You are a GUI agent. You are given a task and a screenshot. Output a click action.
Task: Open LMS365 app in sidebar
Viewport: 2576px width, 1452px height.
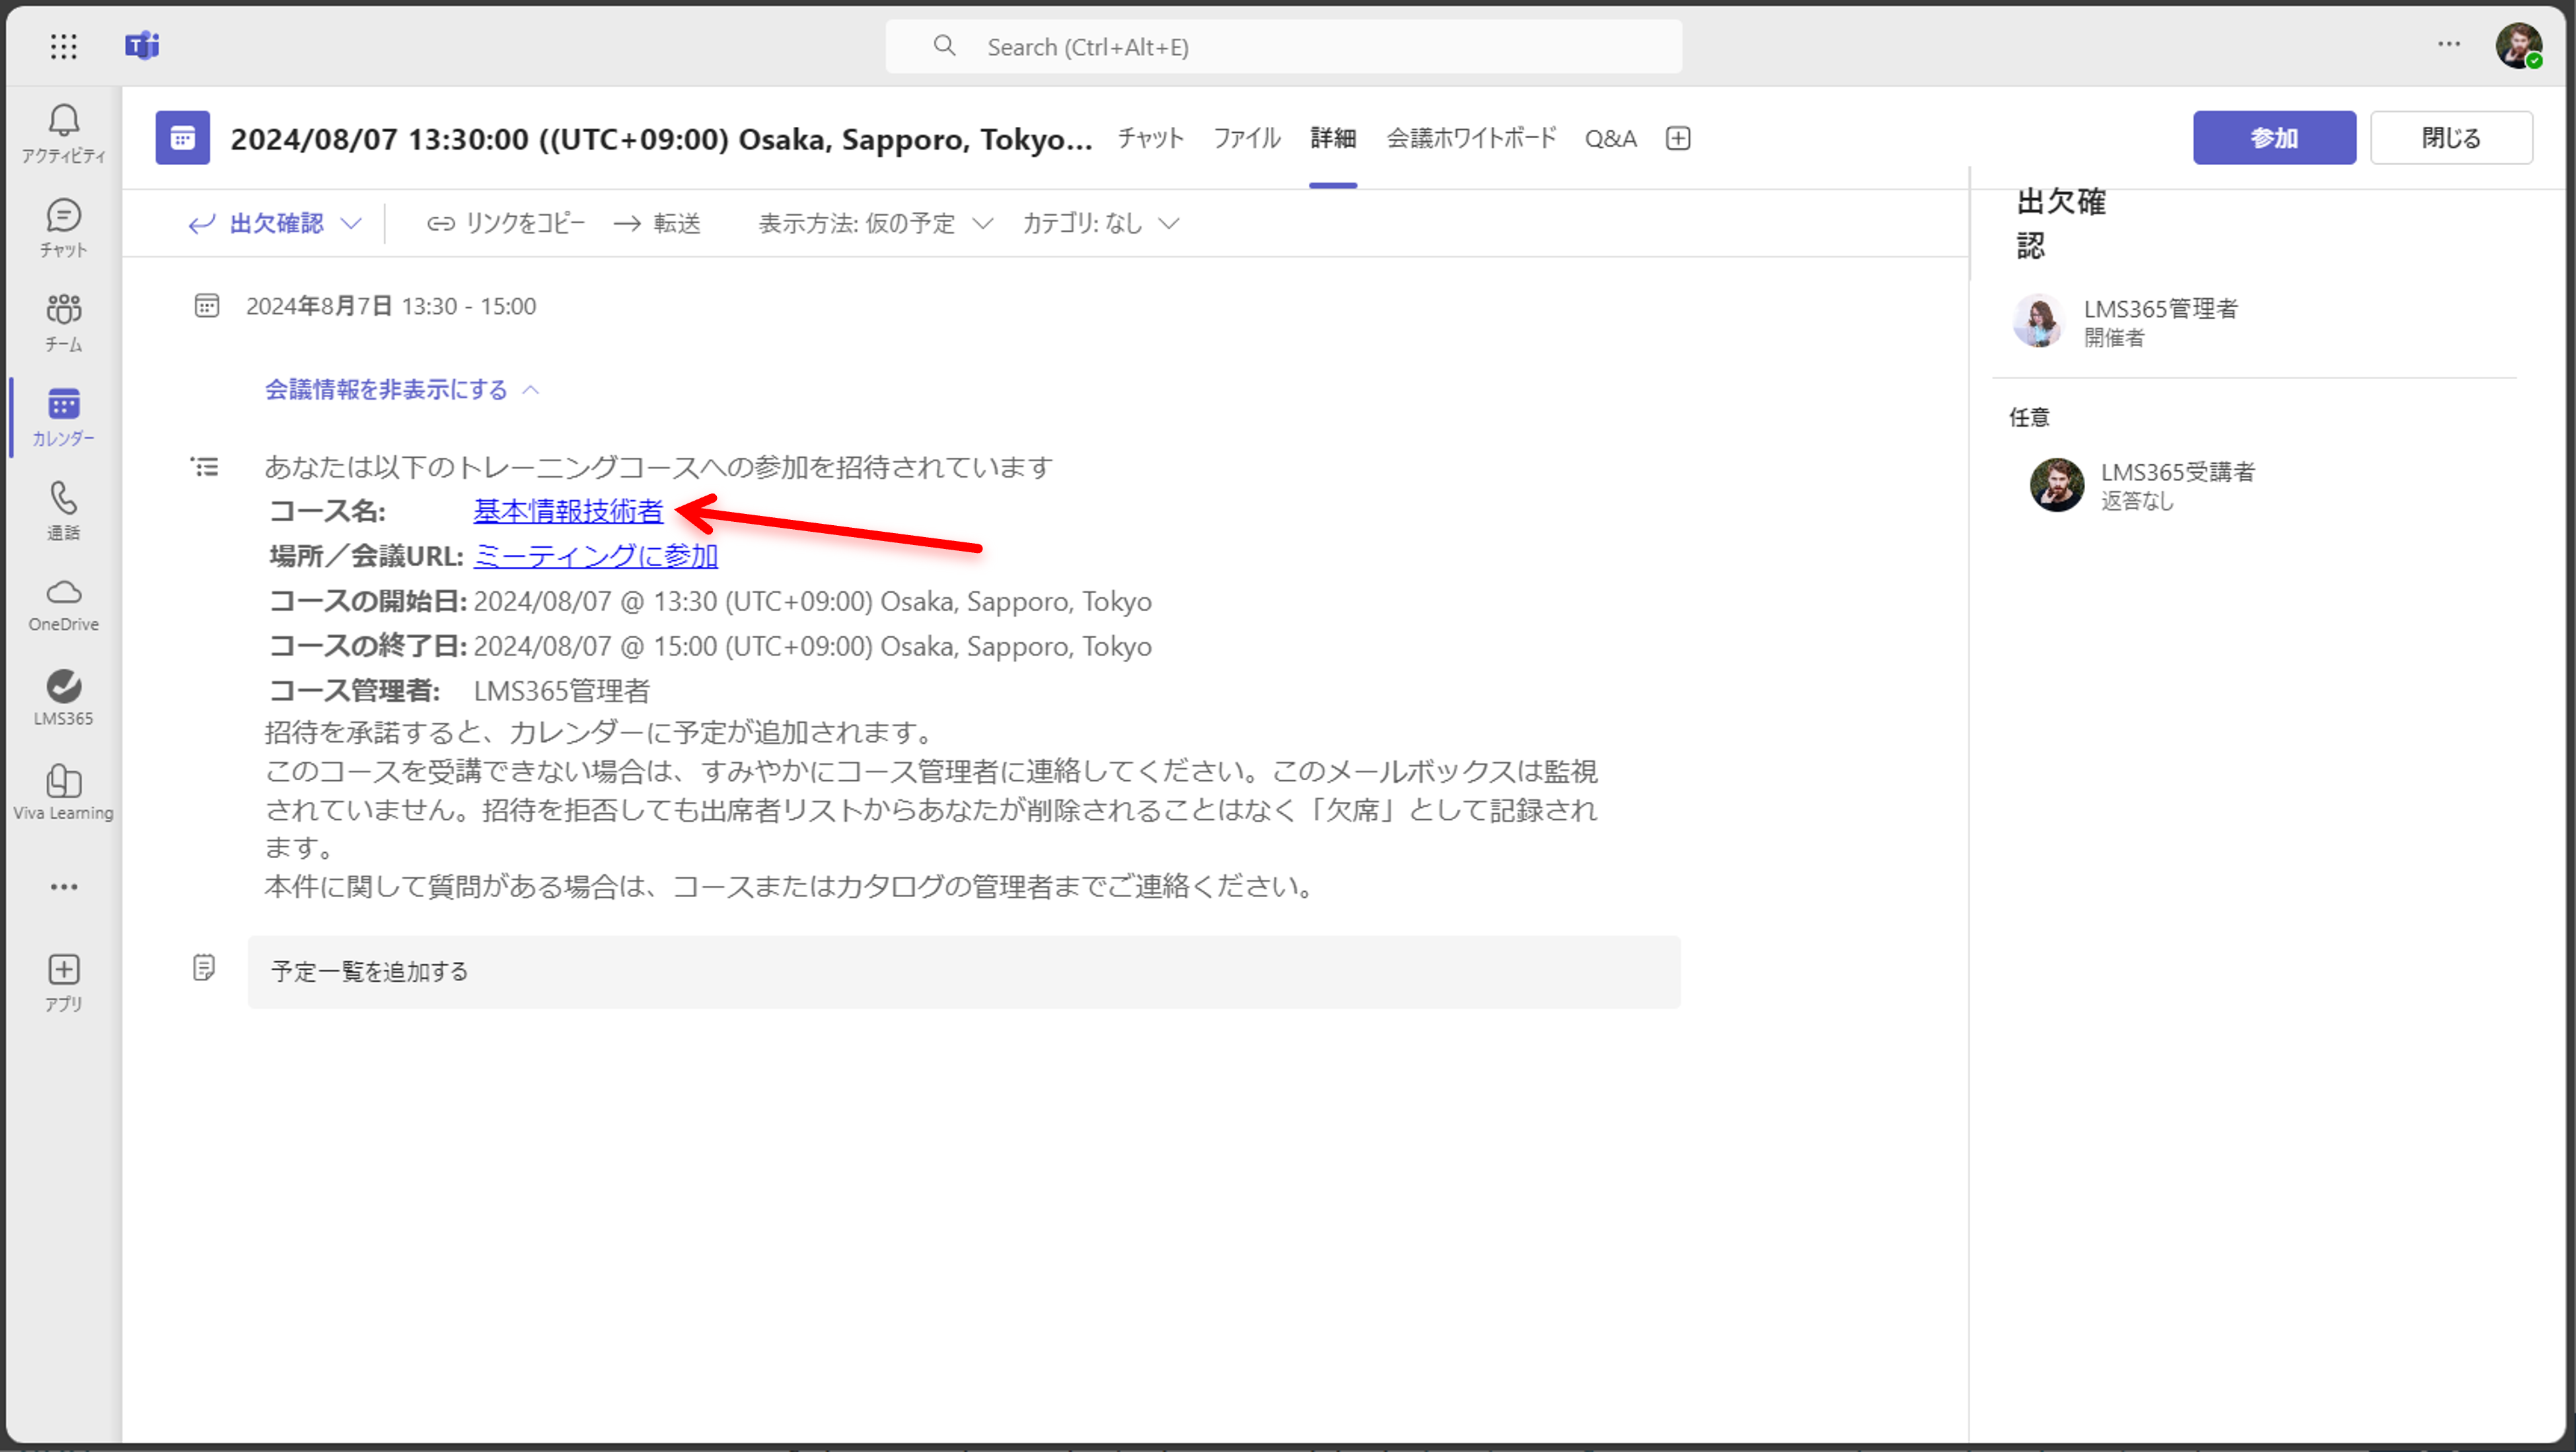click(x=64, y=698)
